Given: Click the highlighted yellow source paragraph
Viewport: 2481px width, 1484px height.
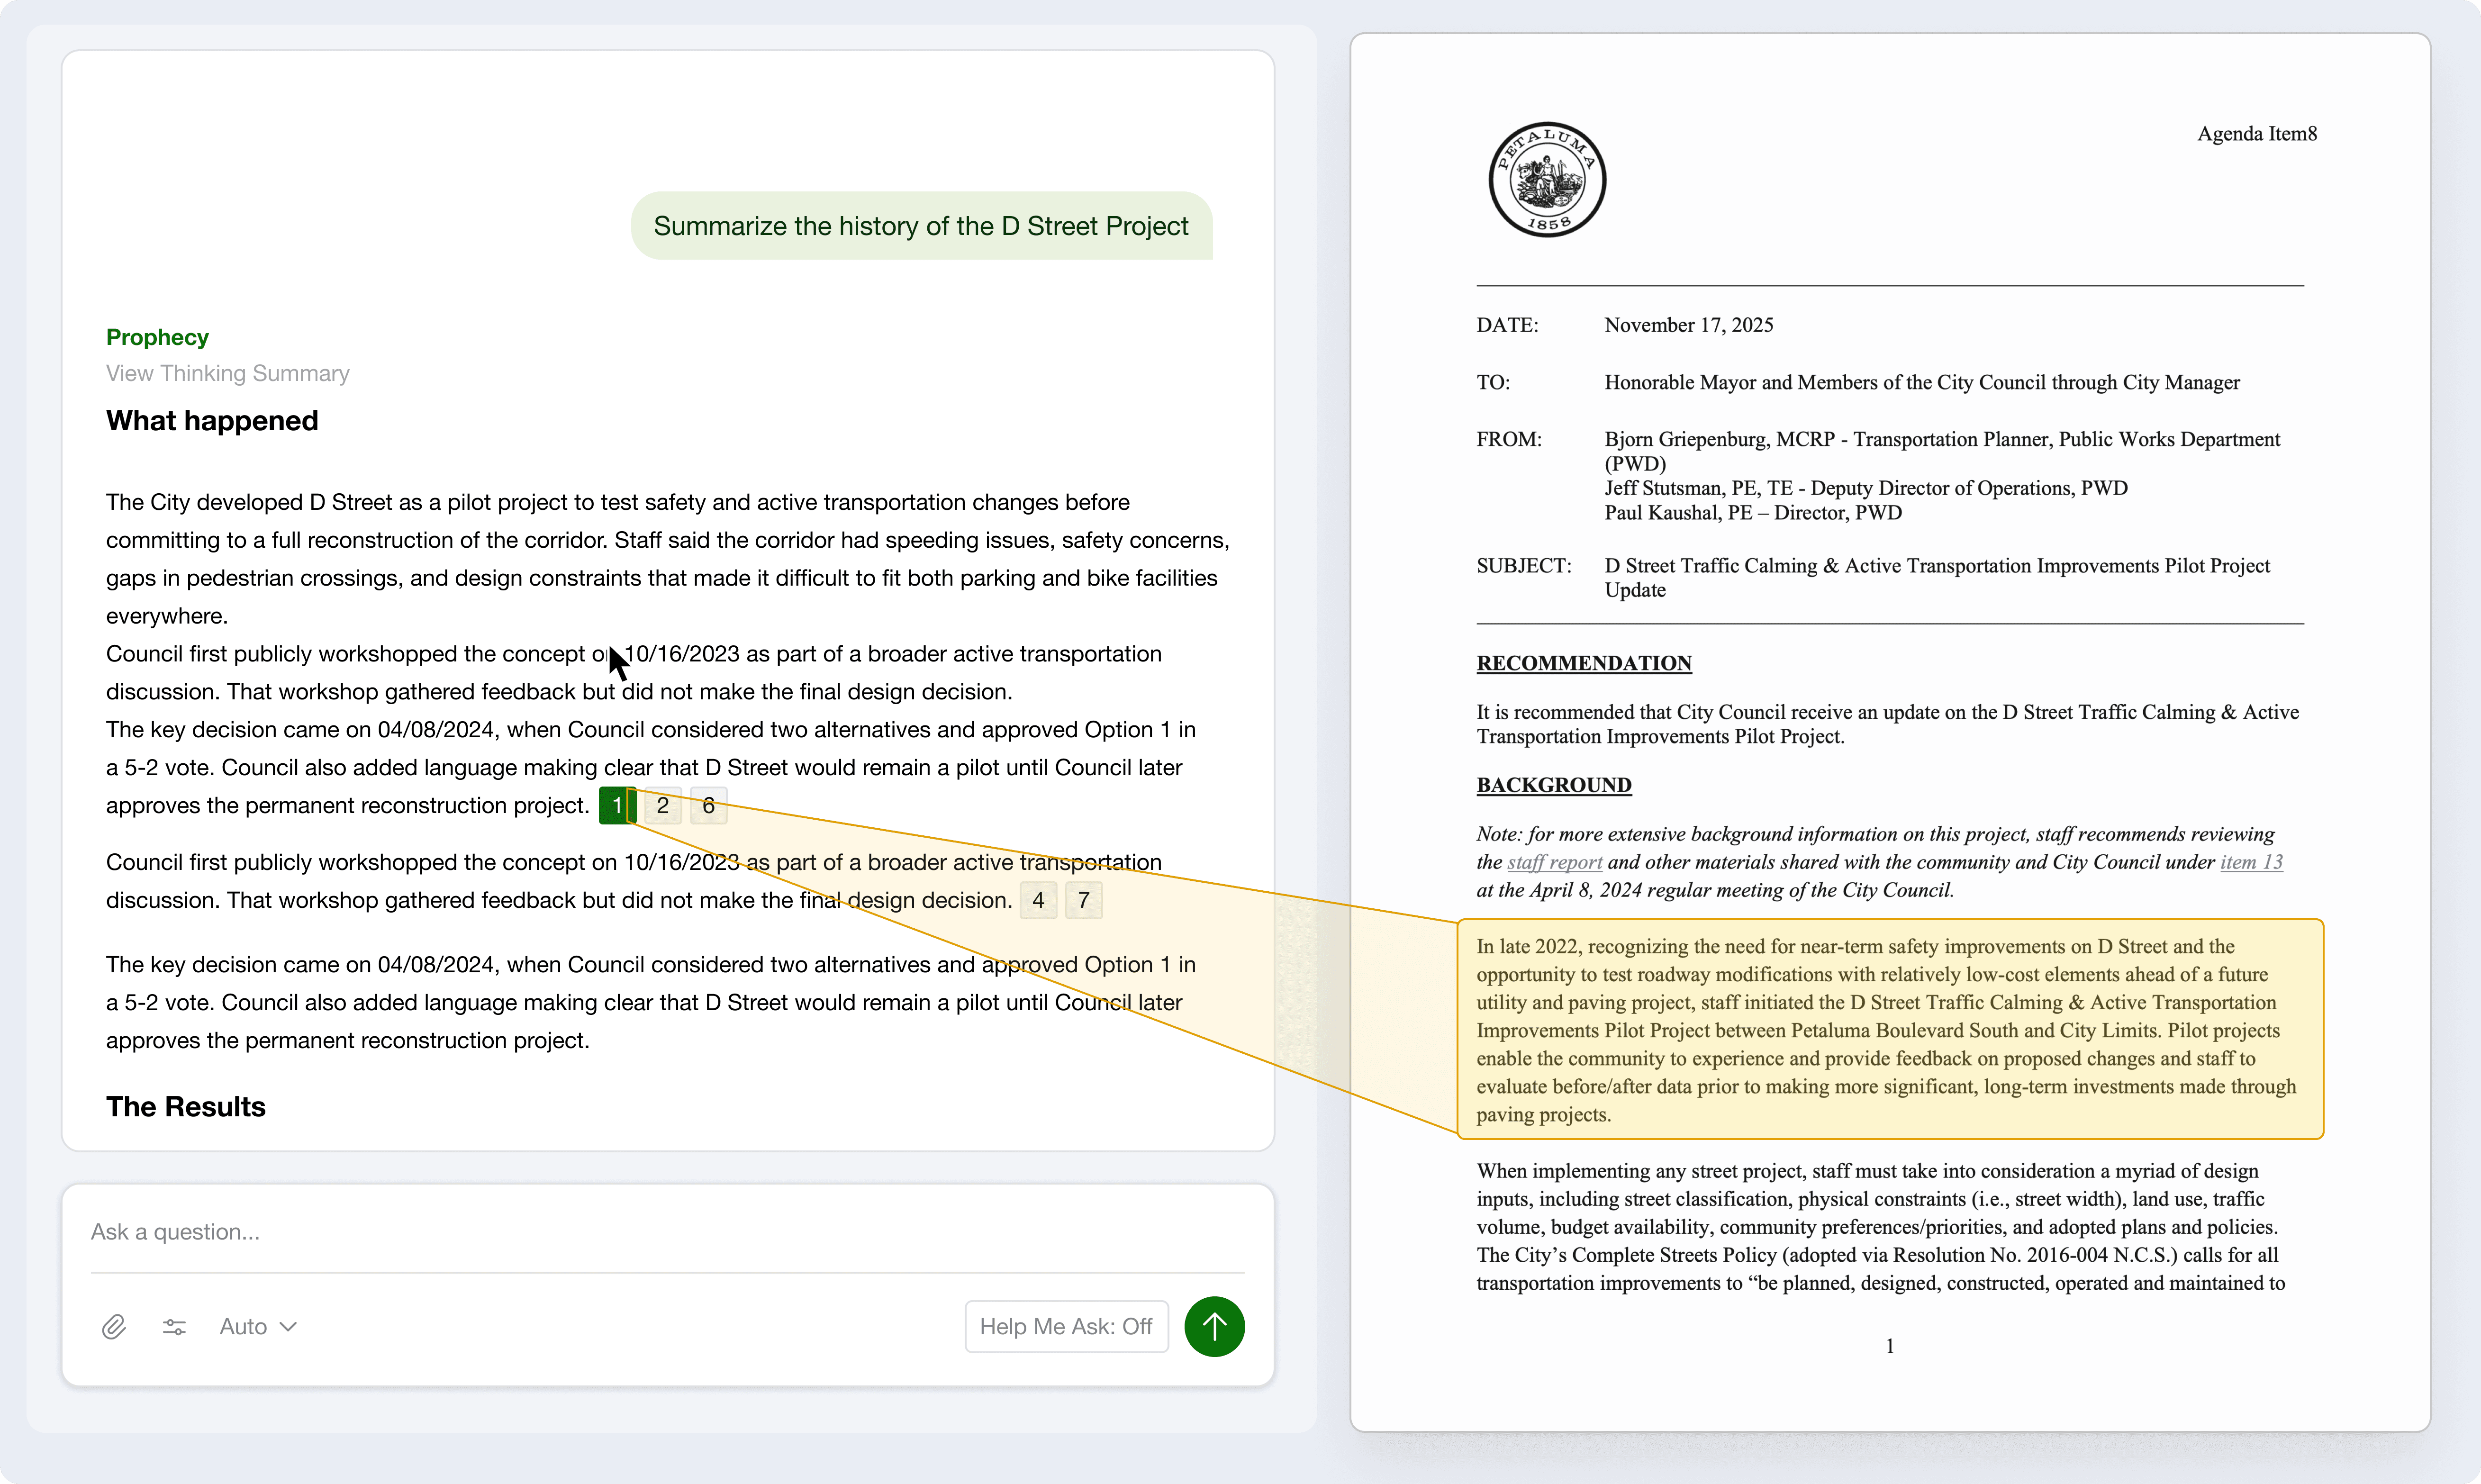Looking at the screenshot, I should point(1889,1029).
